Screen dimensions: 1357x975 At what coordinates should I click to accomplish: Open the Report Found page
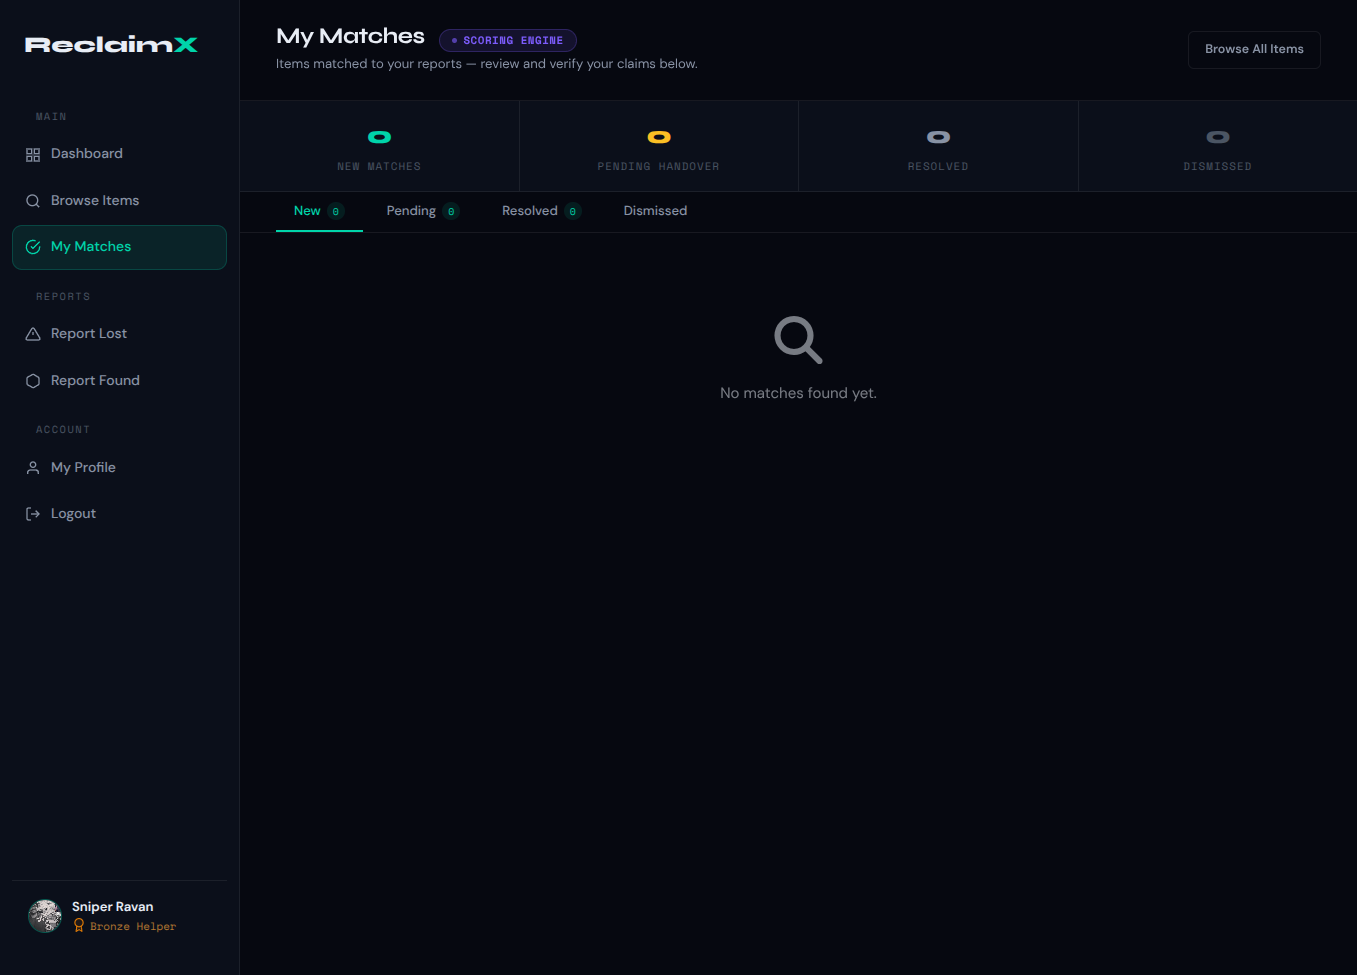pyautogui.click(x=119, y=381)
